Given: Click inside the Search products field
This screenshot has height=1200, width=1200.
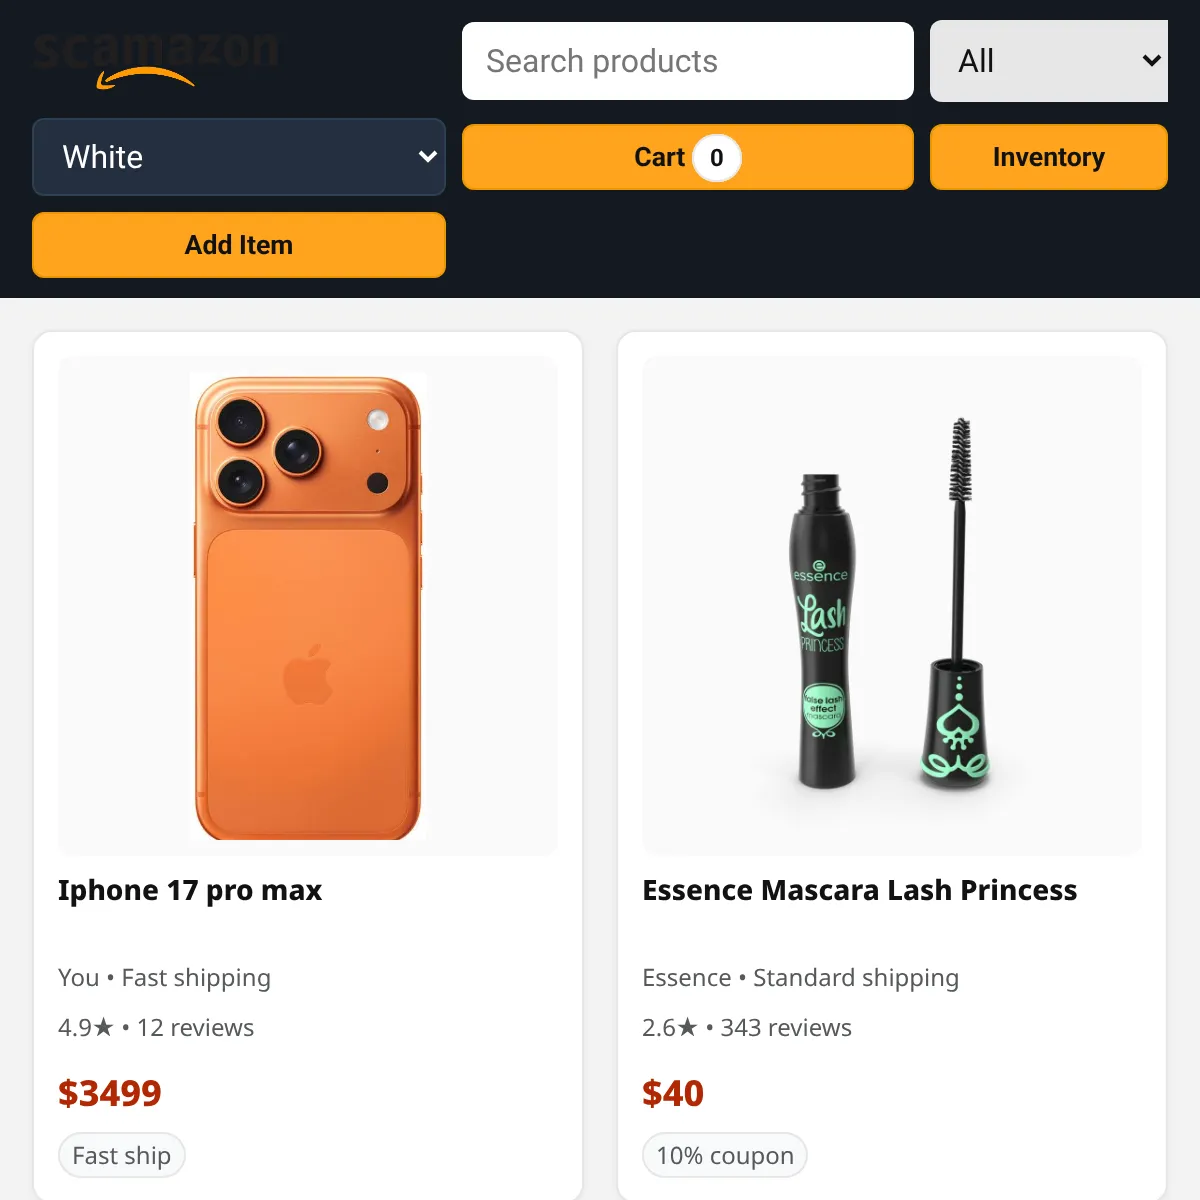Looking at the screenshot, I should pyautogui.click(x=688, y=61).
